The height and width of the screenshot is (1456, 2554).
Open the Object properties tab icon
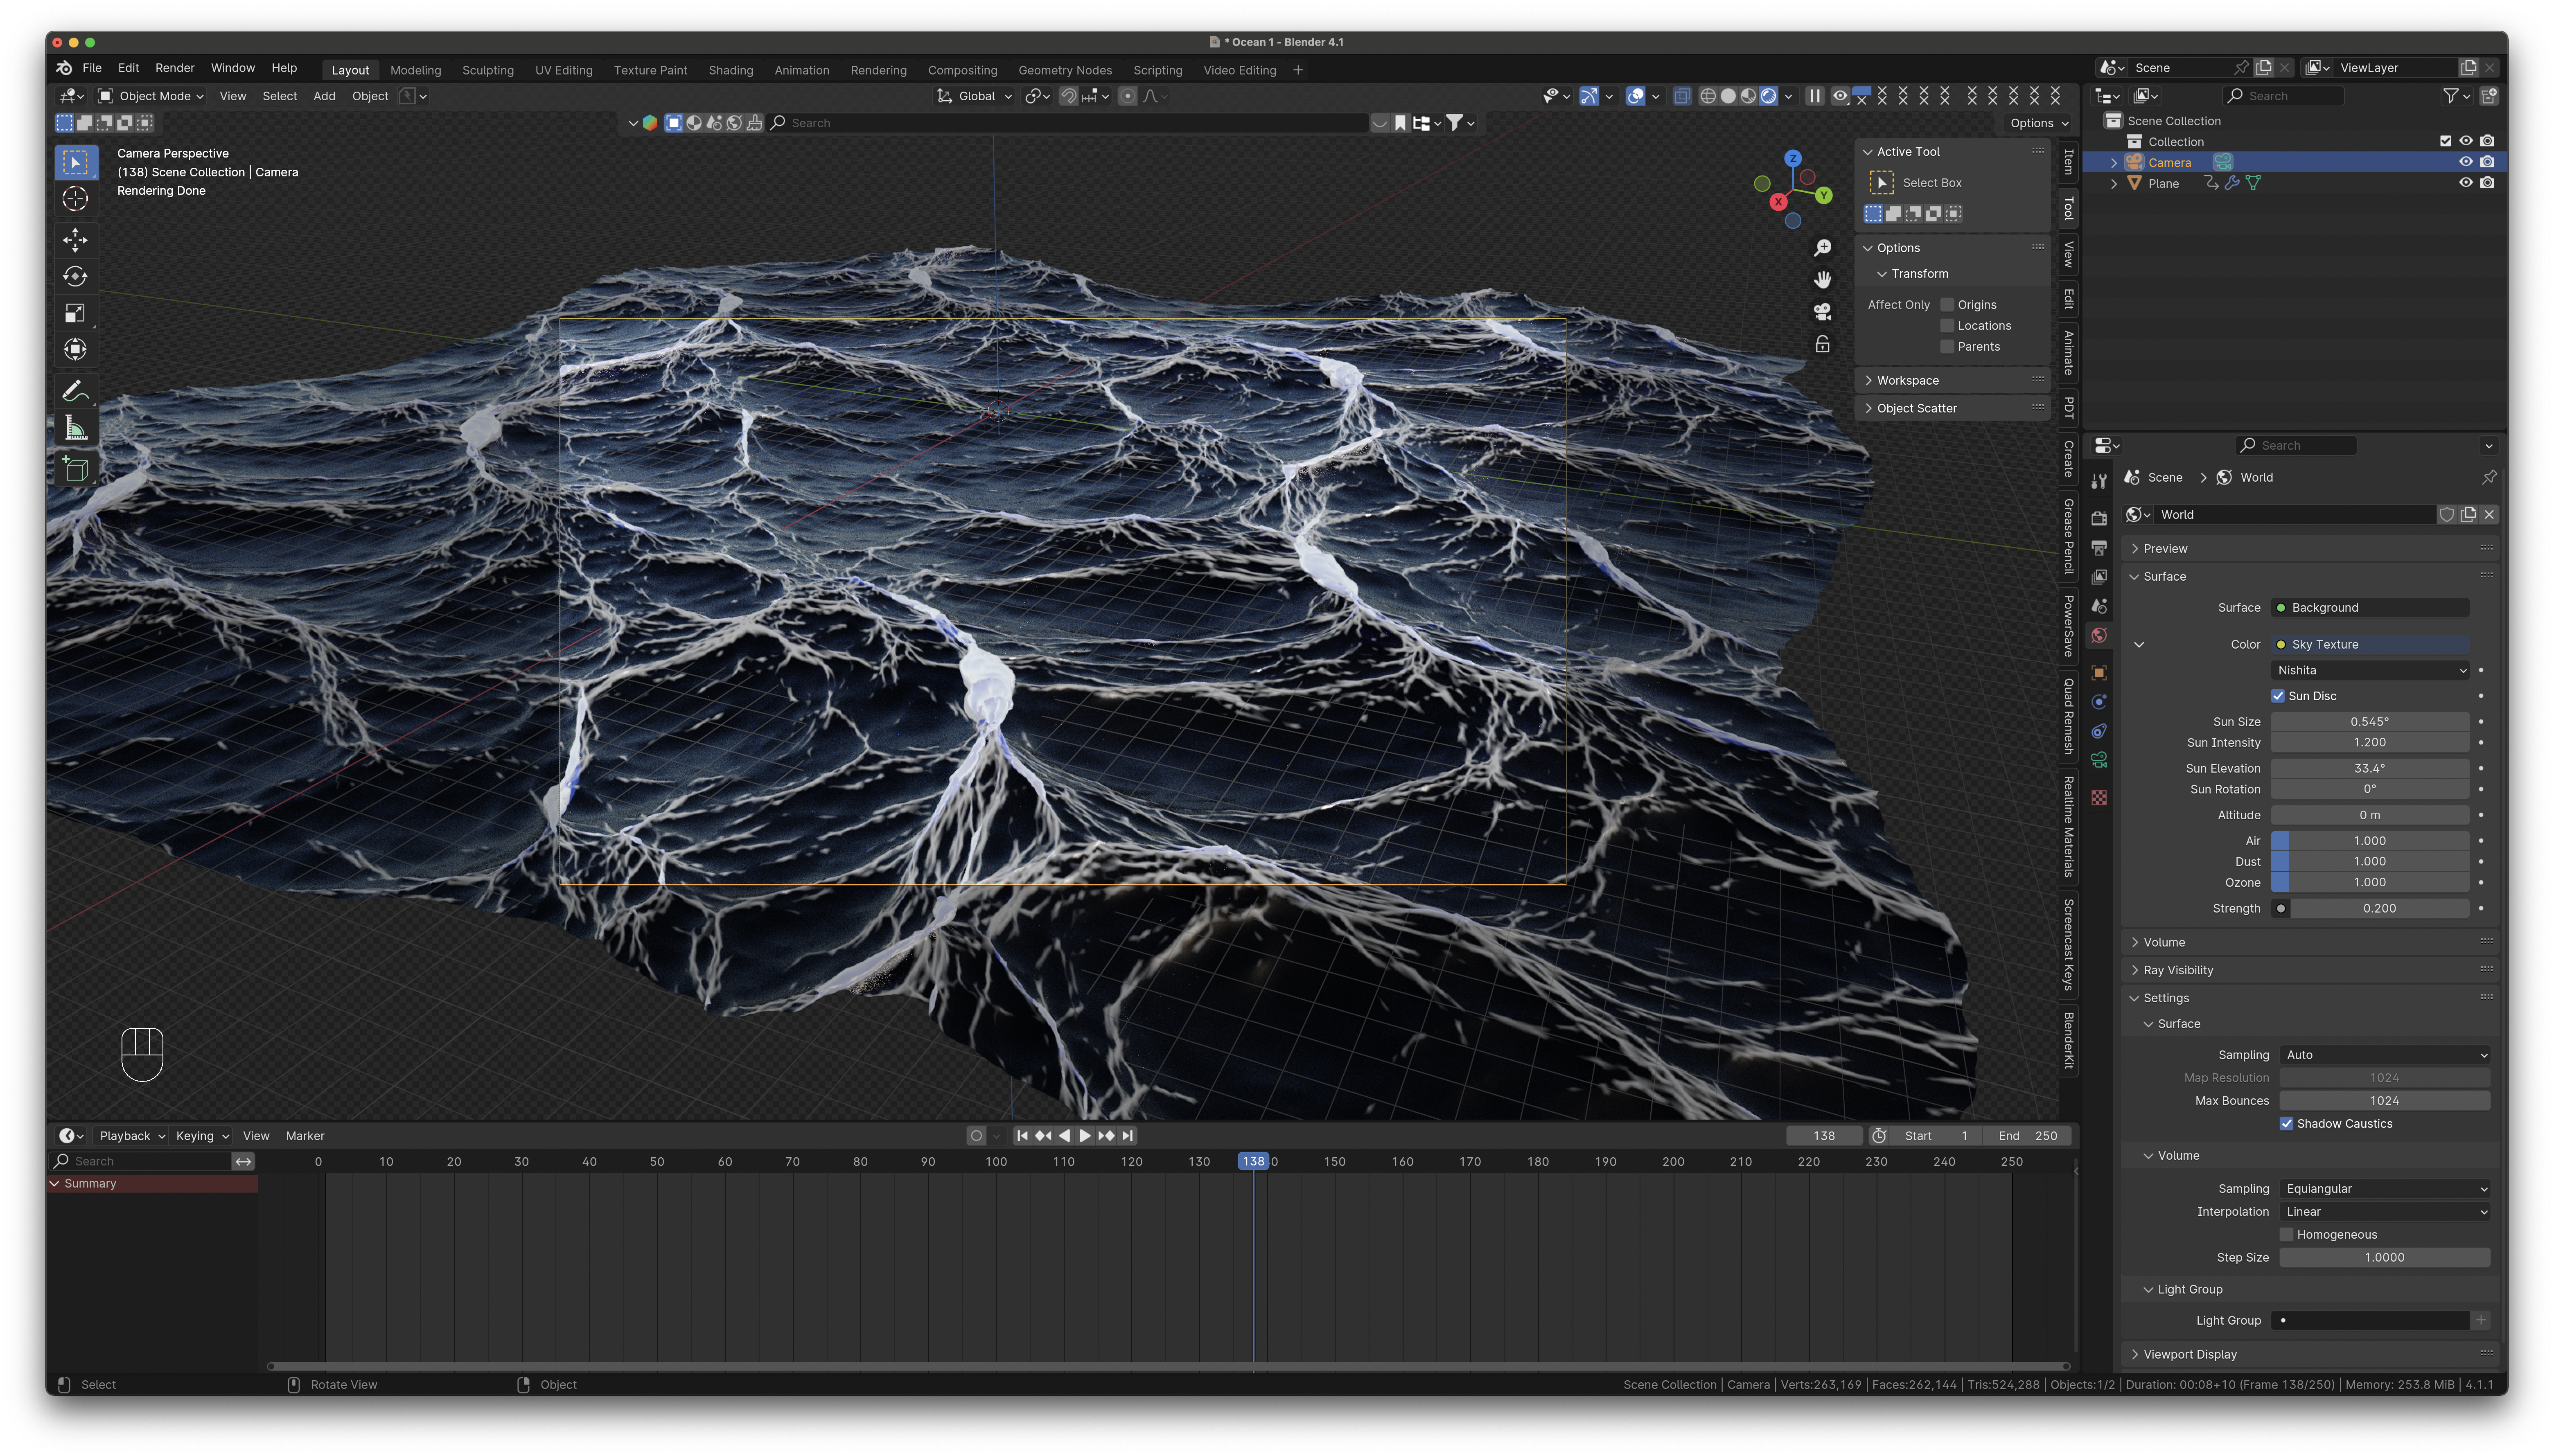[x=2099, y=673]
